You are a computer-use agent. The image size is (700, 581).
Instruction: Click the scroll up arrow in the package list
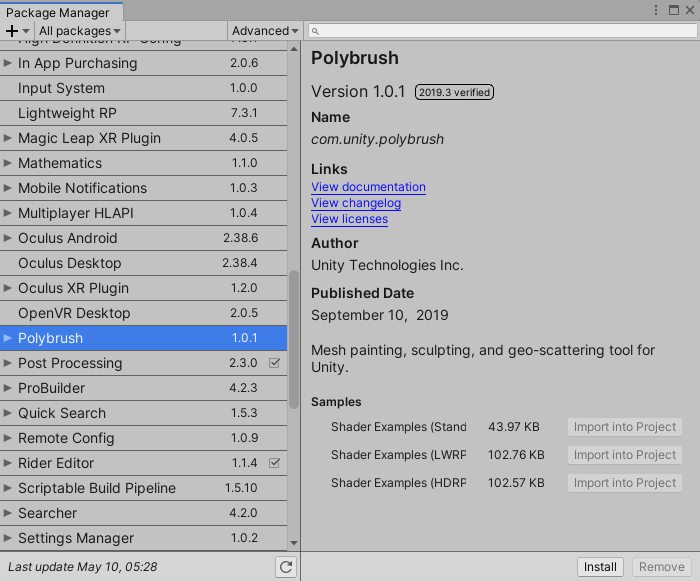coord(294,49)
